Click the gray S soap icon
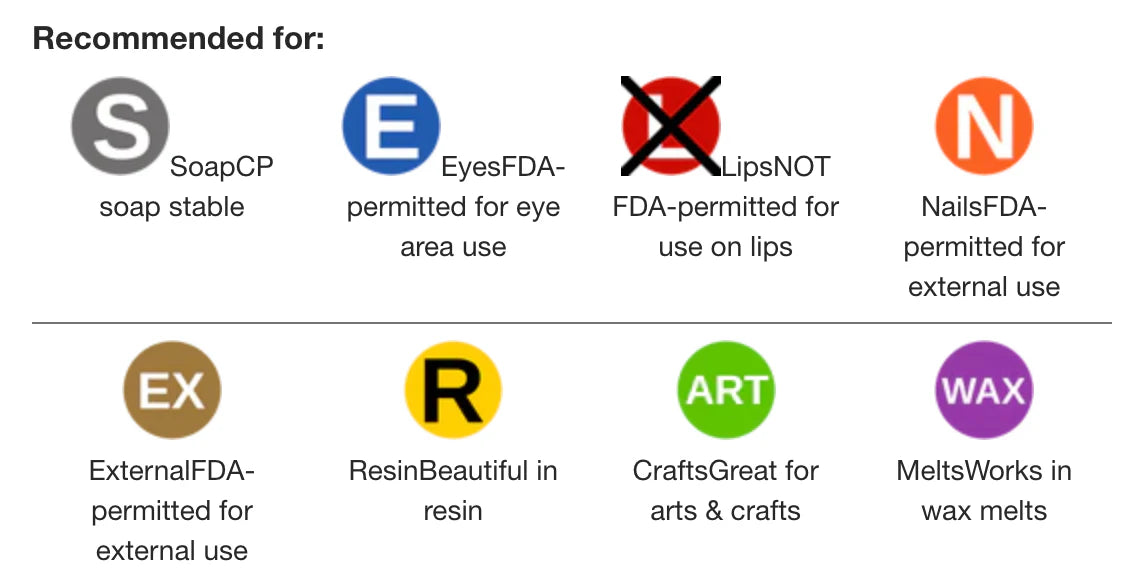This screenshot has width=1124, height=584. [120, 127]
